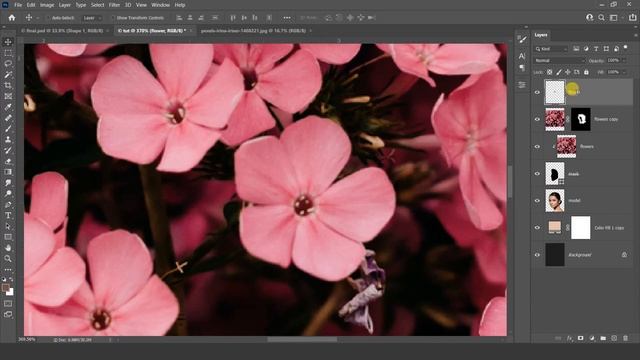Select the Eyedropper tool
This screenshot has width=640, height=360.
tap(8, 107)
